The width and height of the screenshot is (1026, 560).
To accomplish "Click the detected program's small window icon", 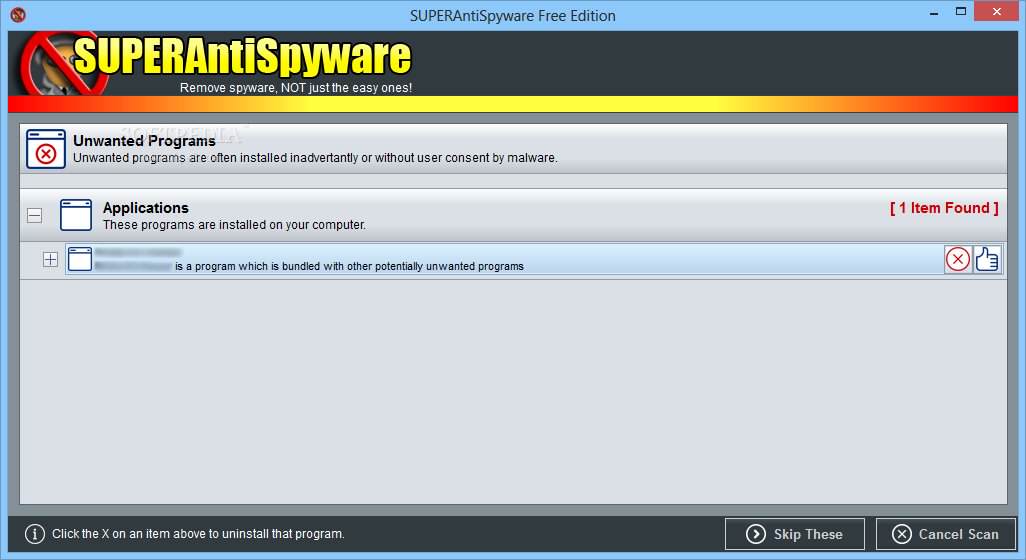I will point(80,259).
